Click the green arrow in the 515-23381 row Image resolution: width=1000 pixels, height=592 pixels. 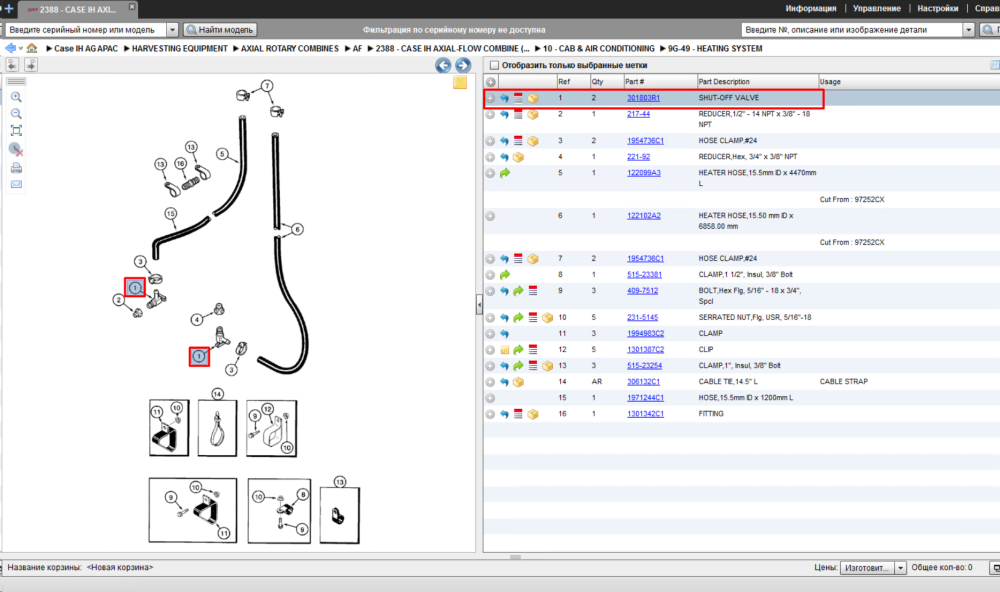(505, 275)
